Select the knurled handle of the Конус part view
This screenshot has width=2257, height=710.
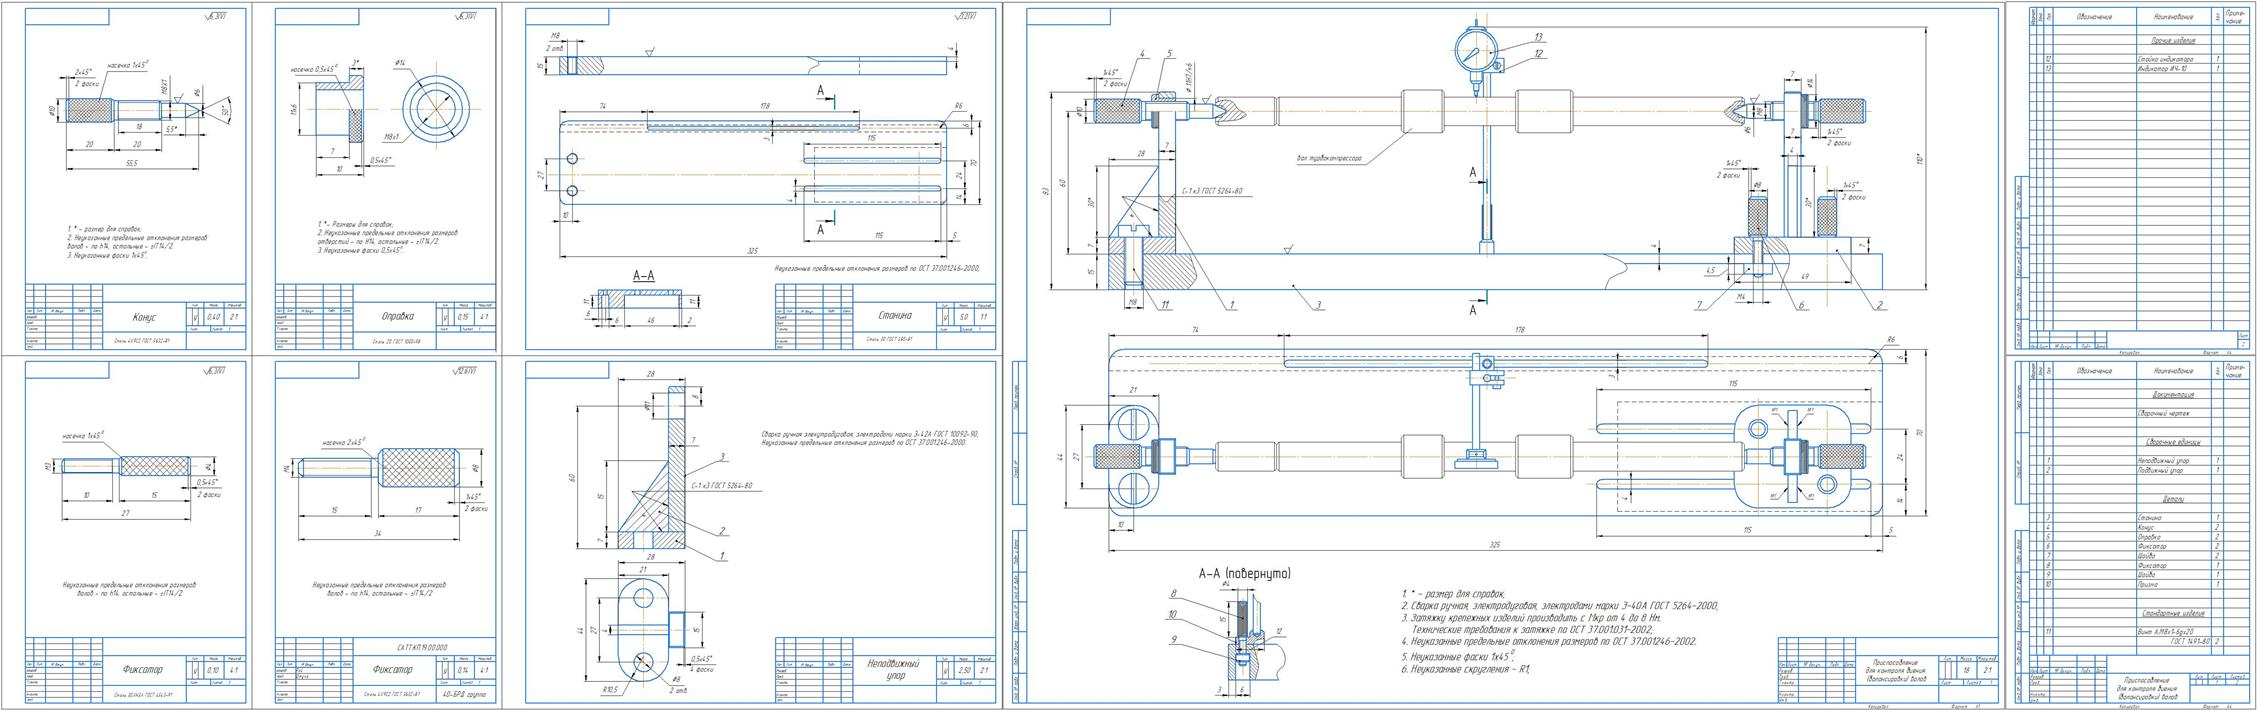[x=89, y=110]
